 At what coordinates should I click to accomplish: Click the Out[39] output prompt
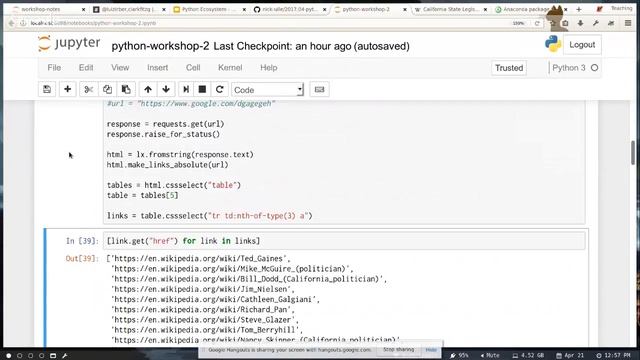click(x=82, y=258)
